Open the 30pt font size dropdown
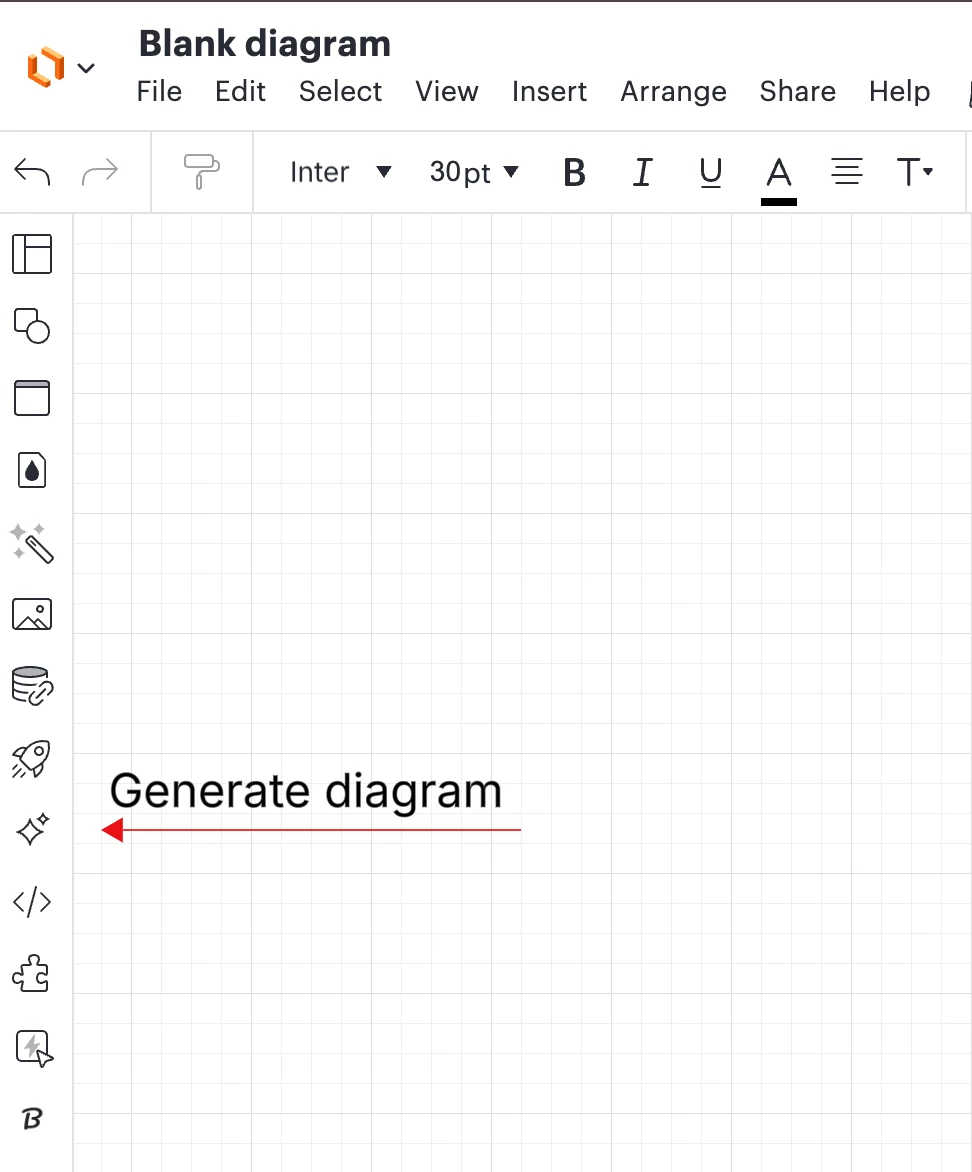Image resolution: width=972 pixels, height=1172 pixels. click(x=474, y=172)
